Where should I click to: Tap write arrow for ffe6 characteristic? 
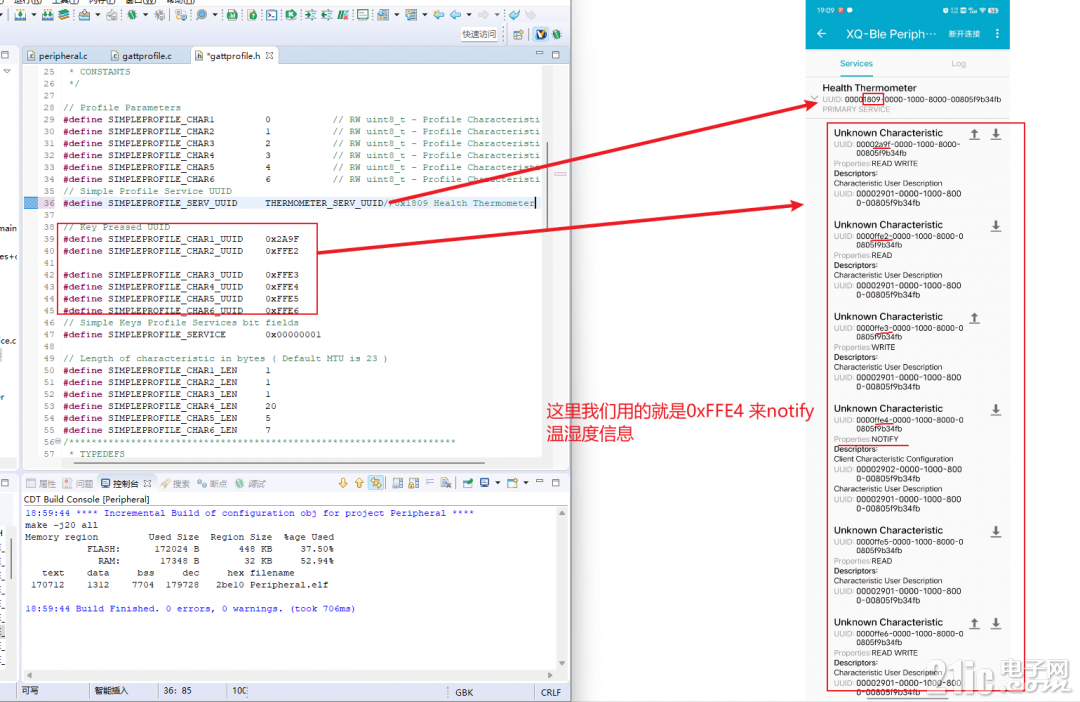tap(975, 623)
